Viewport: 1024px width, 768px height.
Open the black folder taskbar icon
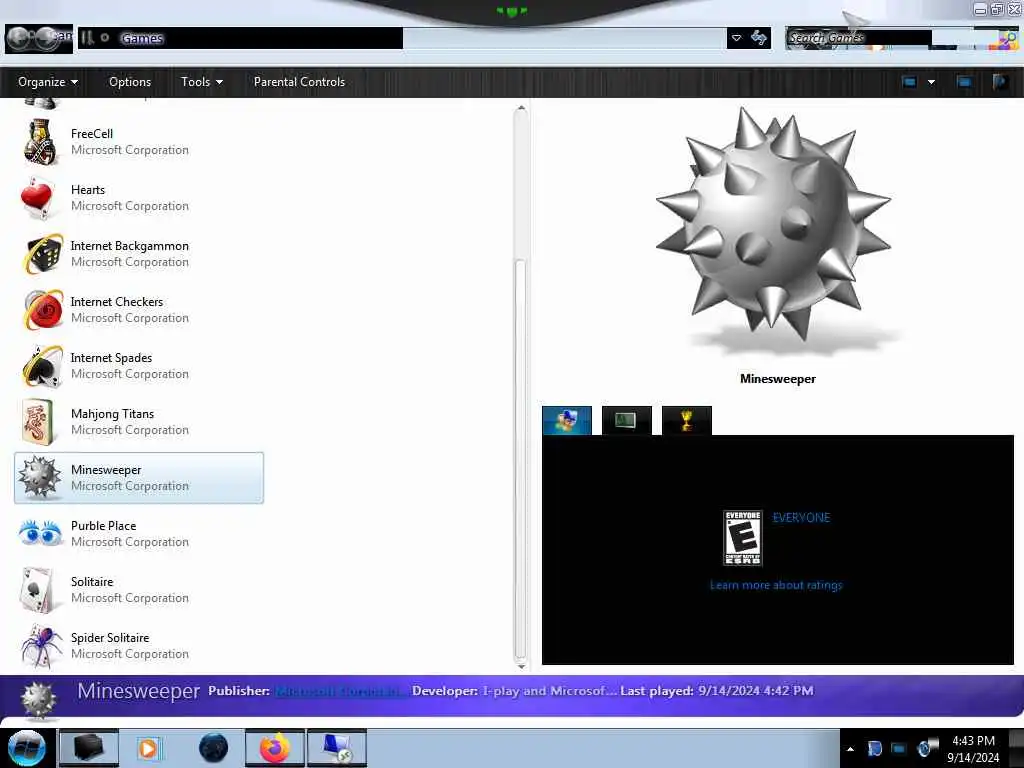coord(88,748)
